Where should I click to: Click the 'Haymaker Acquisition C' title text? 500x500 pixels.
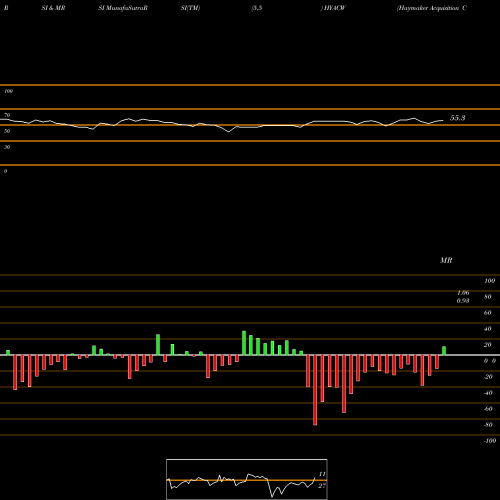click(431, 8)
